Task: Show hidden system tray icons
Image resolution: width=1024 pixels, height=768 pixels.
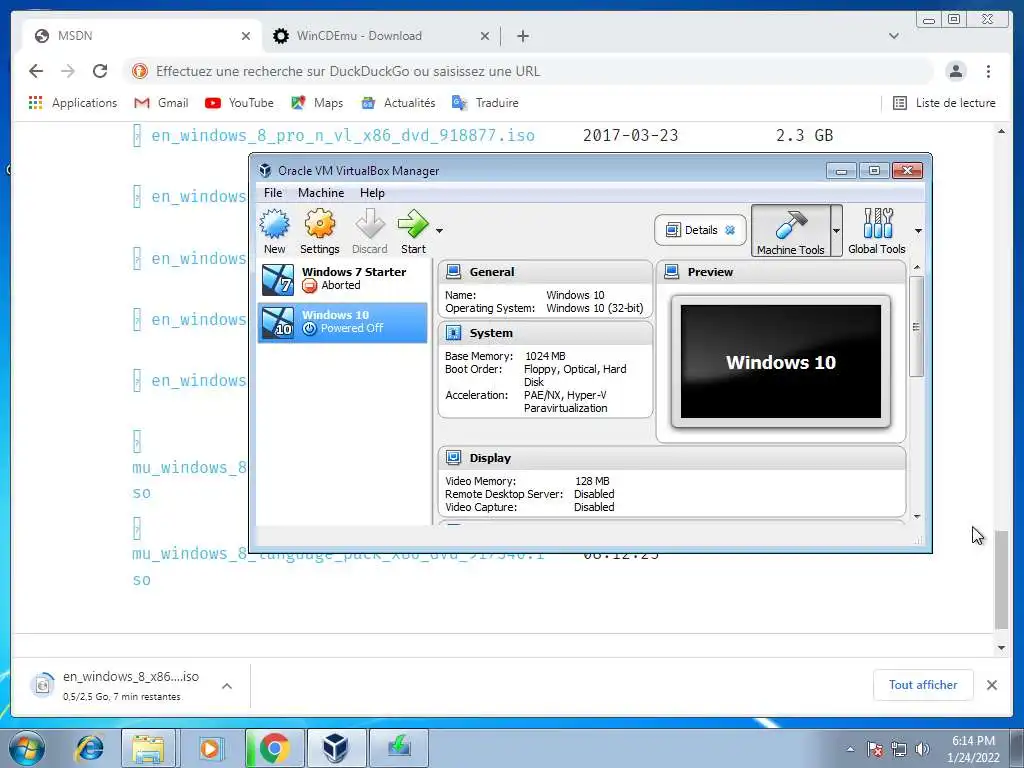Action: pos(850,749)
